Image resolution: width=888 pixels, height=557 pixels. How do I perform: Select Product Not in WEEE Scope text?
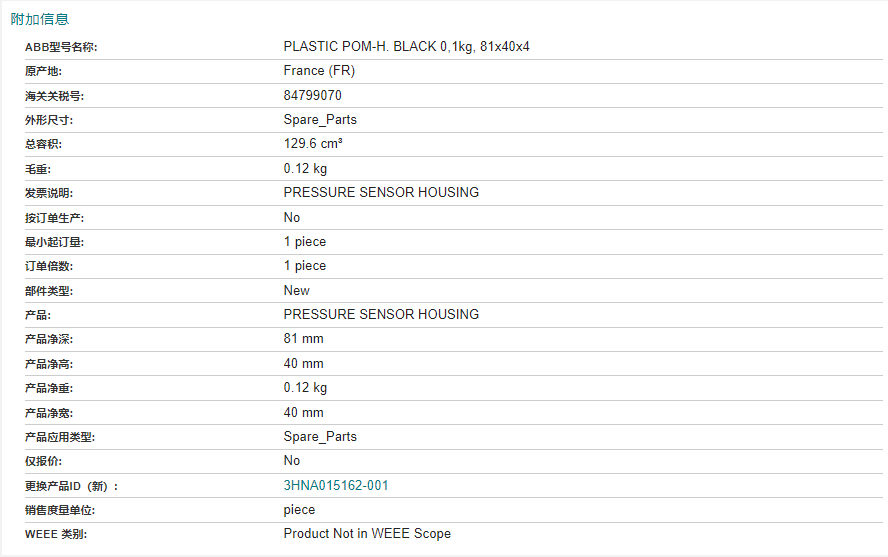pos(367,534)
